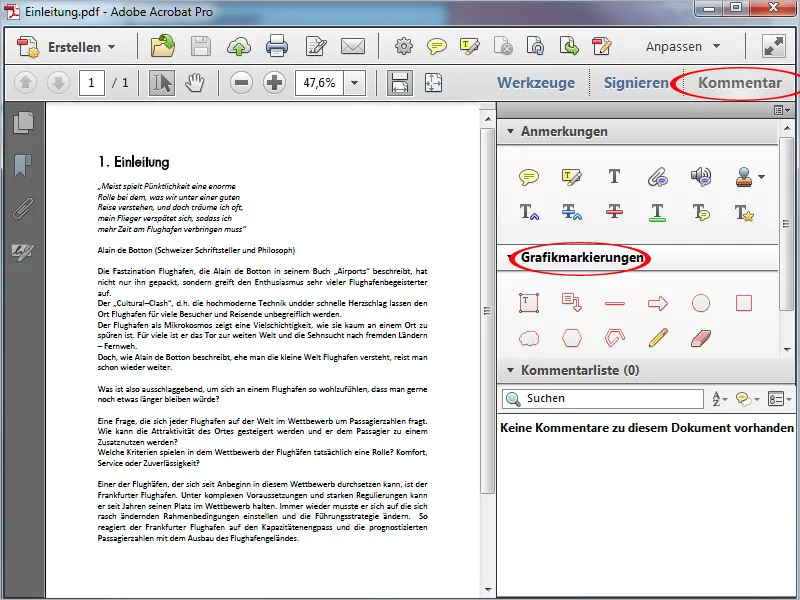Click the fit width scrolling mode icon
This screenshot has height=600, width=800.
399,83
